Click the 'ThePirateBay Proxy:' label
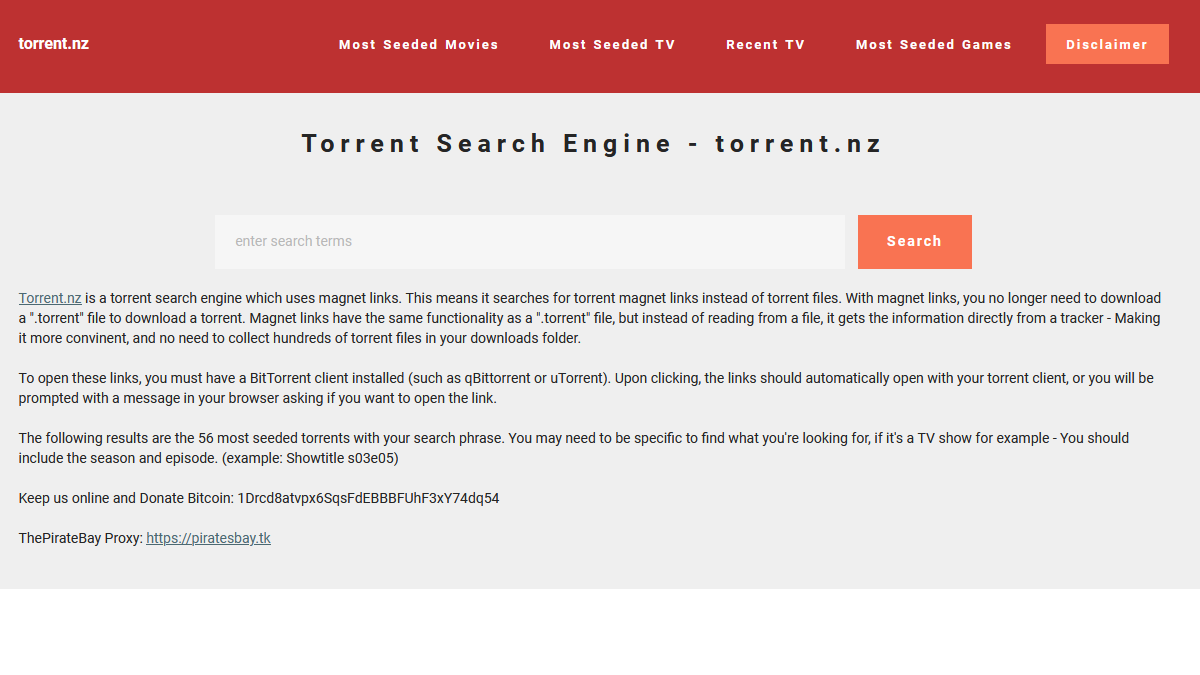Screen dimensions: 1200x675 coord(81,538)
